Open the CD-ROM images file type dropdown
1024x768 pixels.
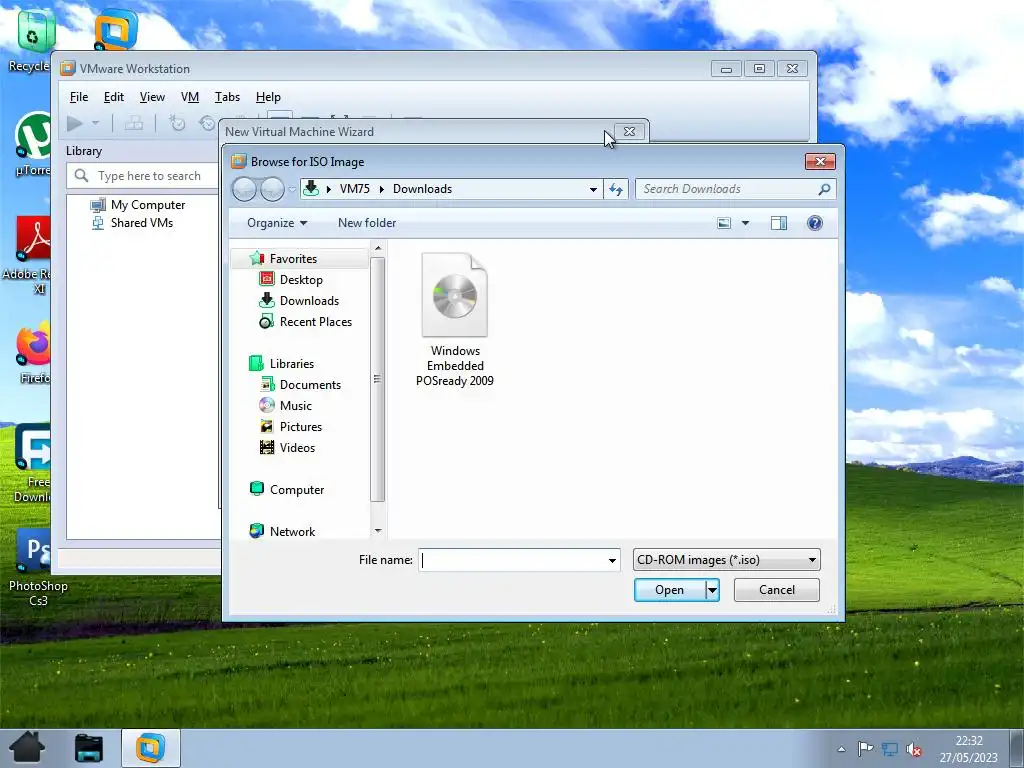(x=726, y=560)
